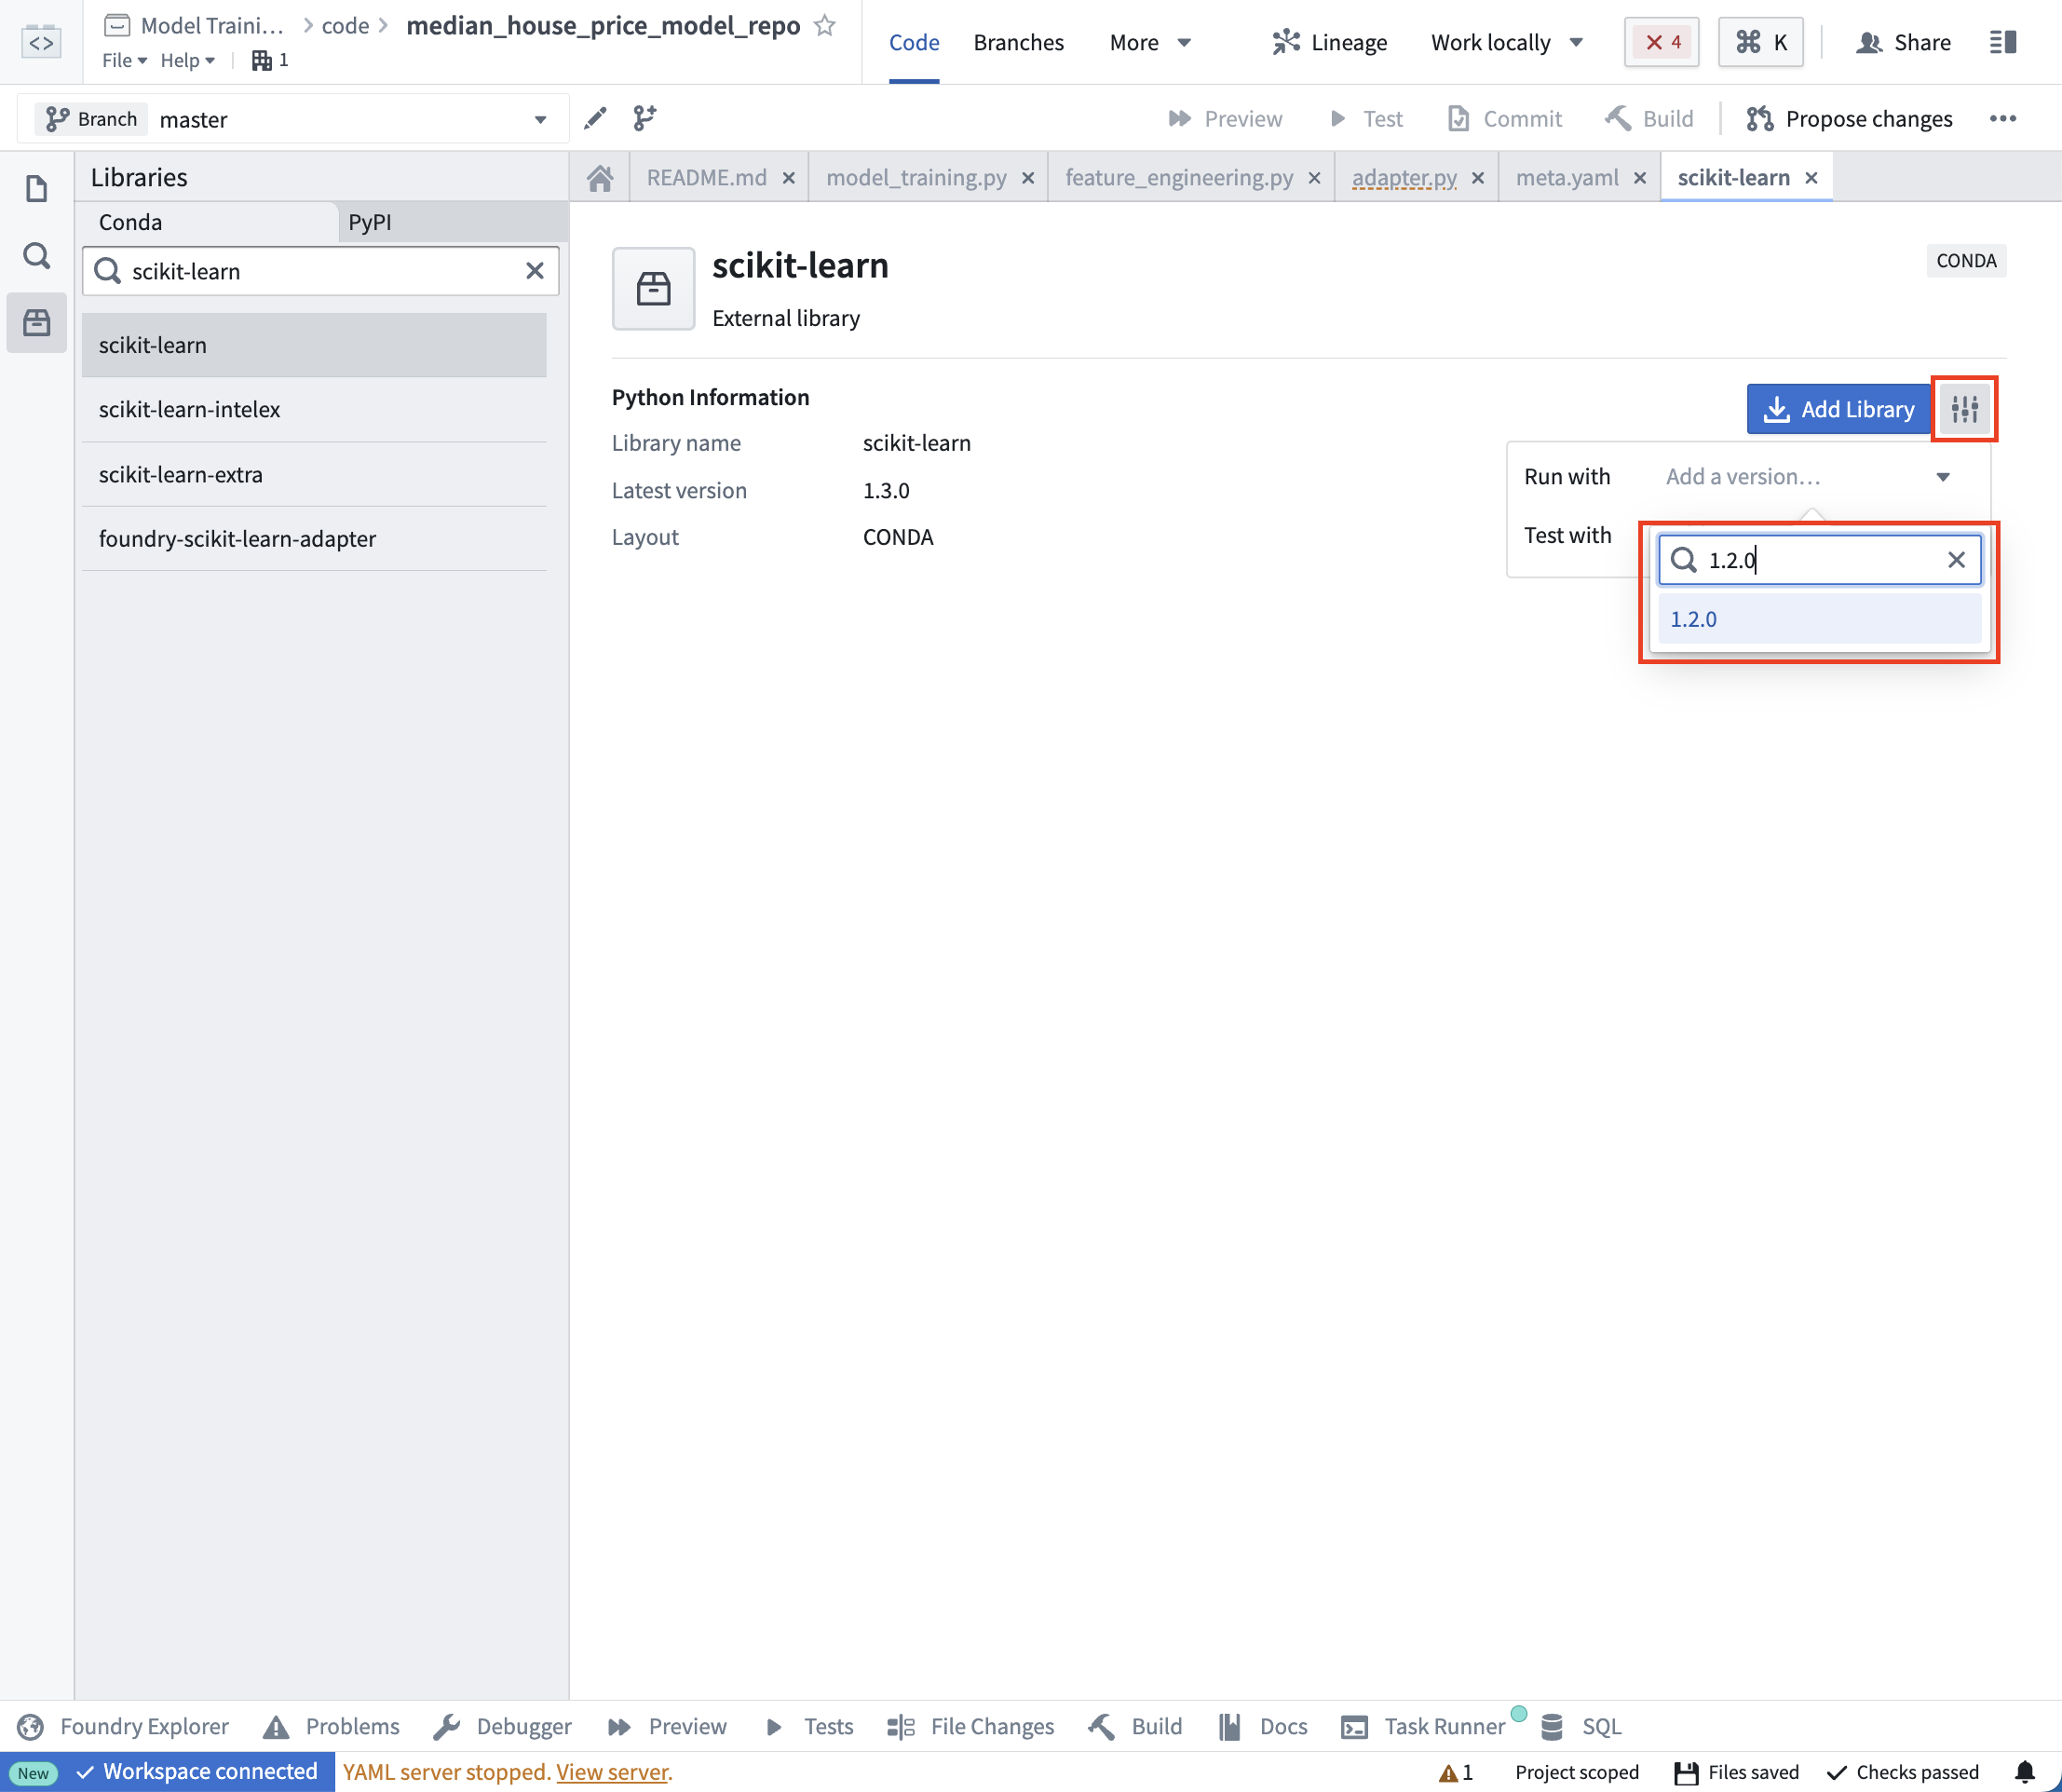
Task: Open the Libraries package sidebar icon
Action: [x=37, y=322]
